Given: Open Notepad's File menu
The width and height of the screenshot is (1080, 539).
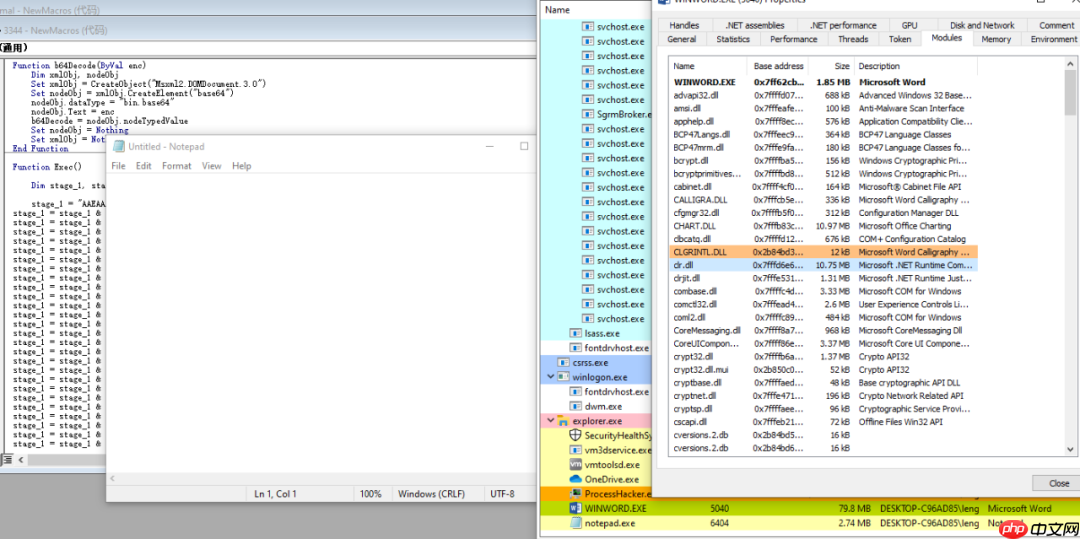Looking at the screenshot, I should (118, 166).
